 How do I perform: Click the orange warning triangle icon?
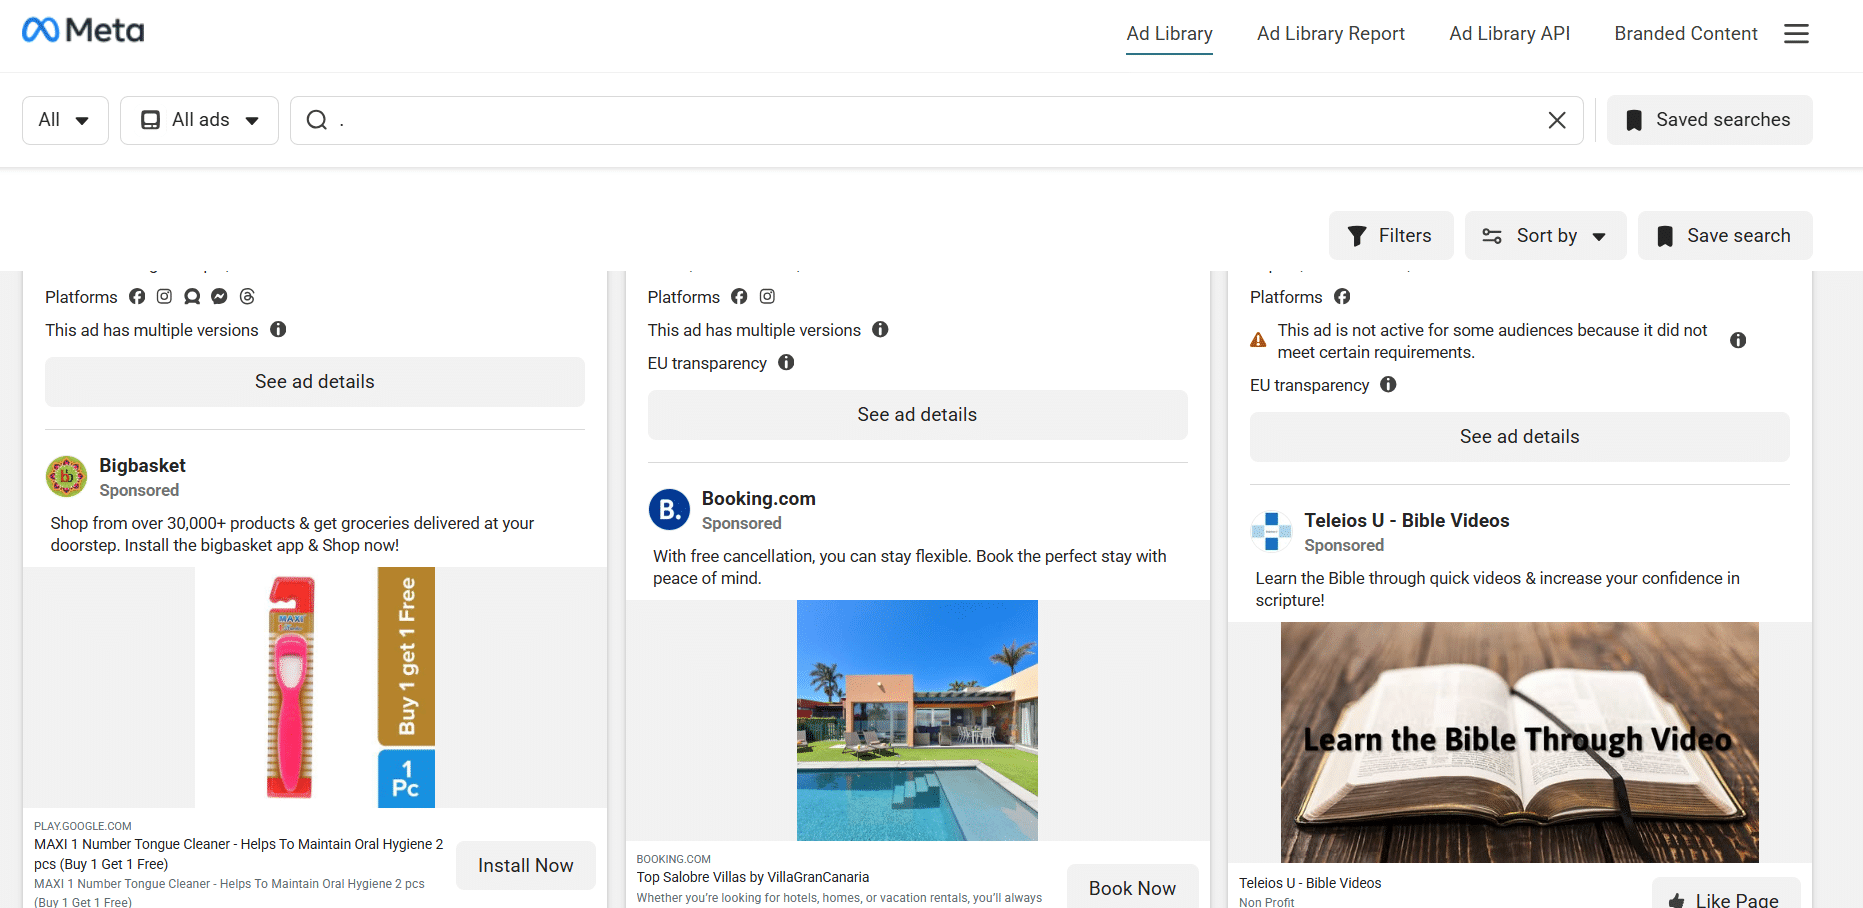point(1258,340)
